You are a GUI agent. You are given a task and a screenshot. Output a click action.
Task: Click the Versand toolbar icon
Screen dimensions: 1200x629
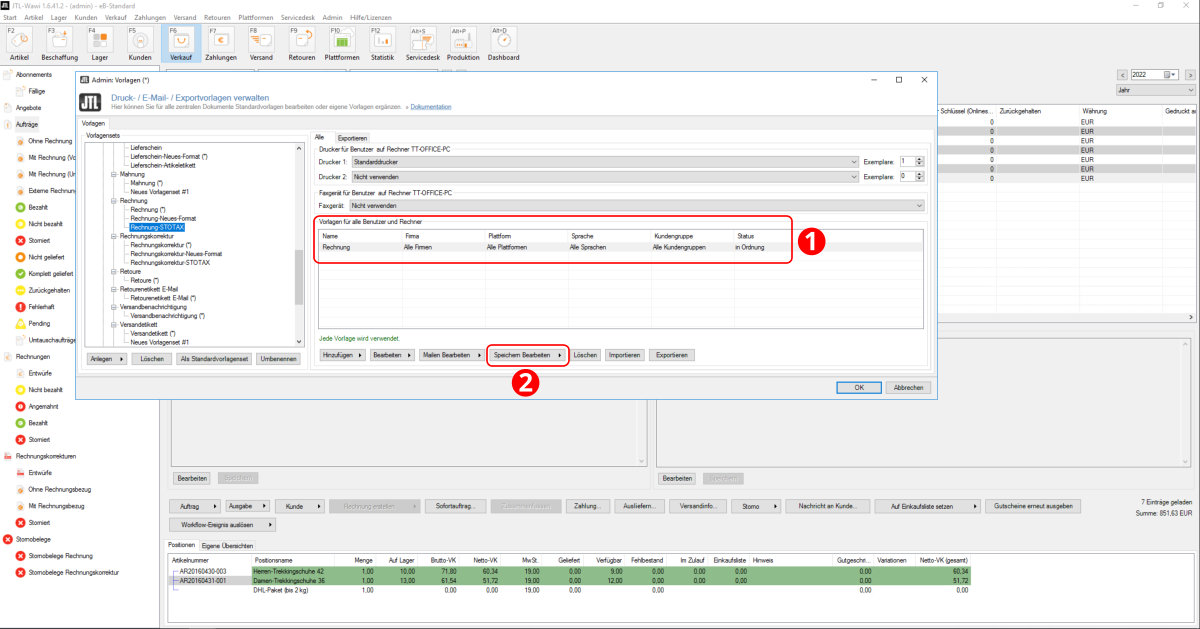click(x=261, y=42)
